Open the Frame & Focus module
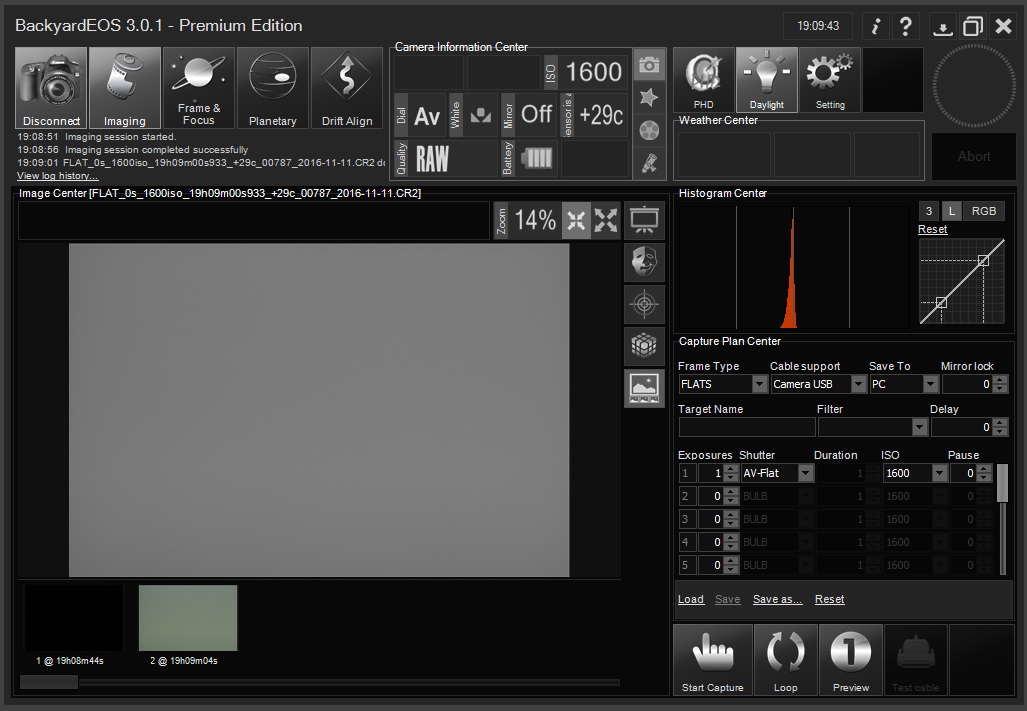Screen dimensions: 1027x711 [198, 87]
